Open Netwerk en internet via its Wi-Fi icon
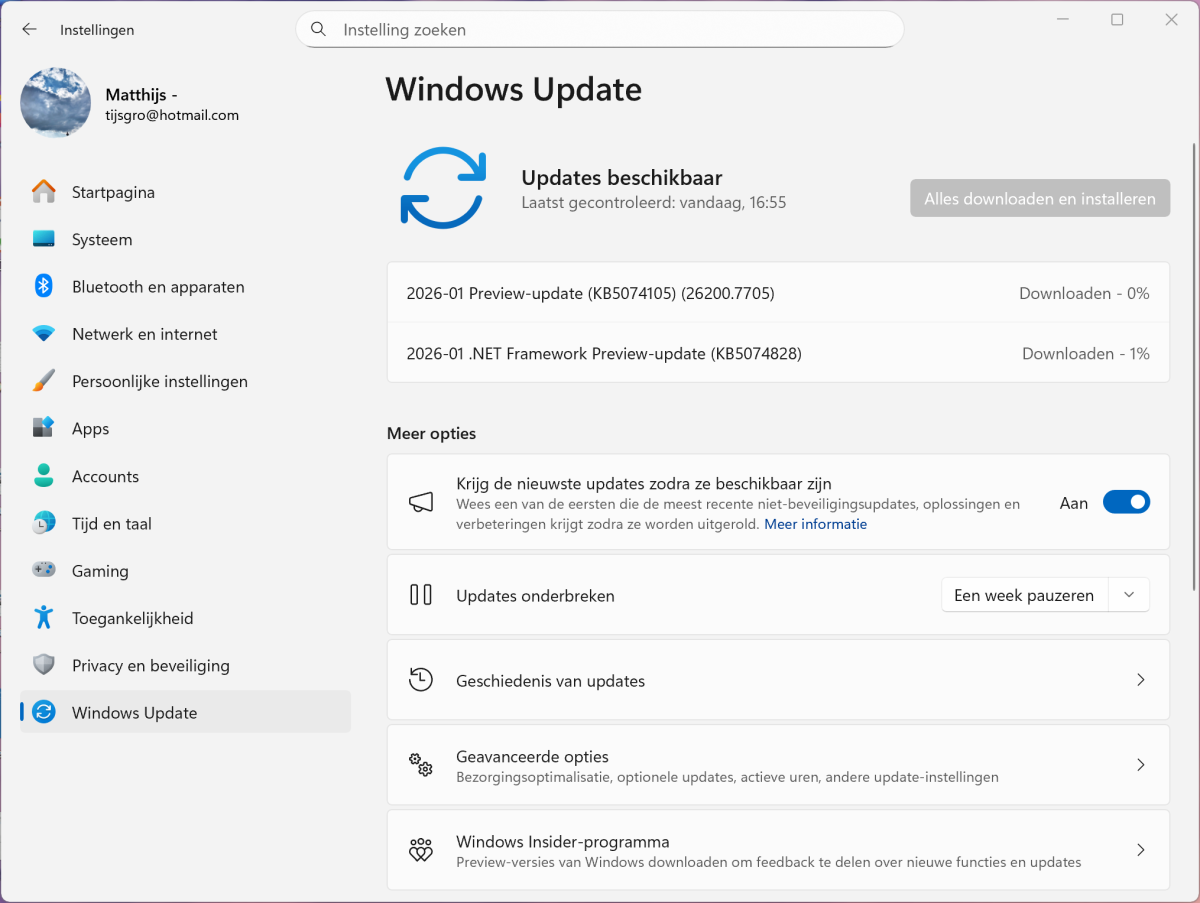Viewport: 1200px width, 903px height. pos(43,334)
